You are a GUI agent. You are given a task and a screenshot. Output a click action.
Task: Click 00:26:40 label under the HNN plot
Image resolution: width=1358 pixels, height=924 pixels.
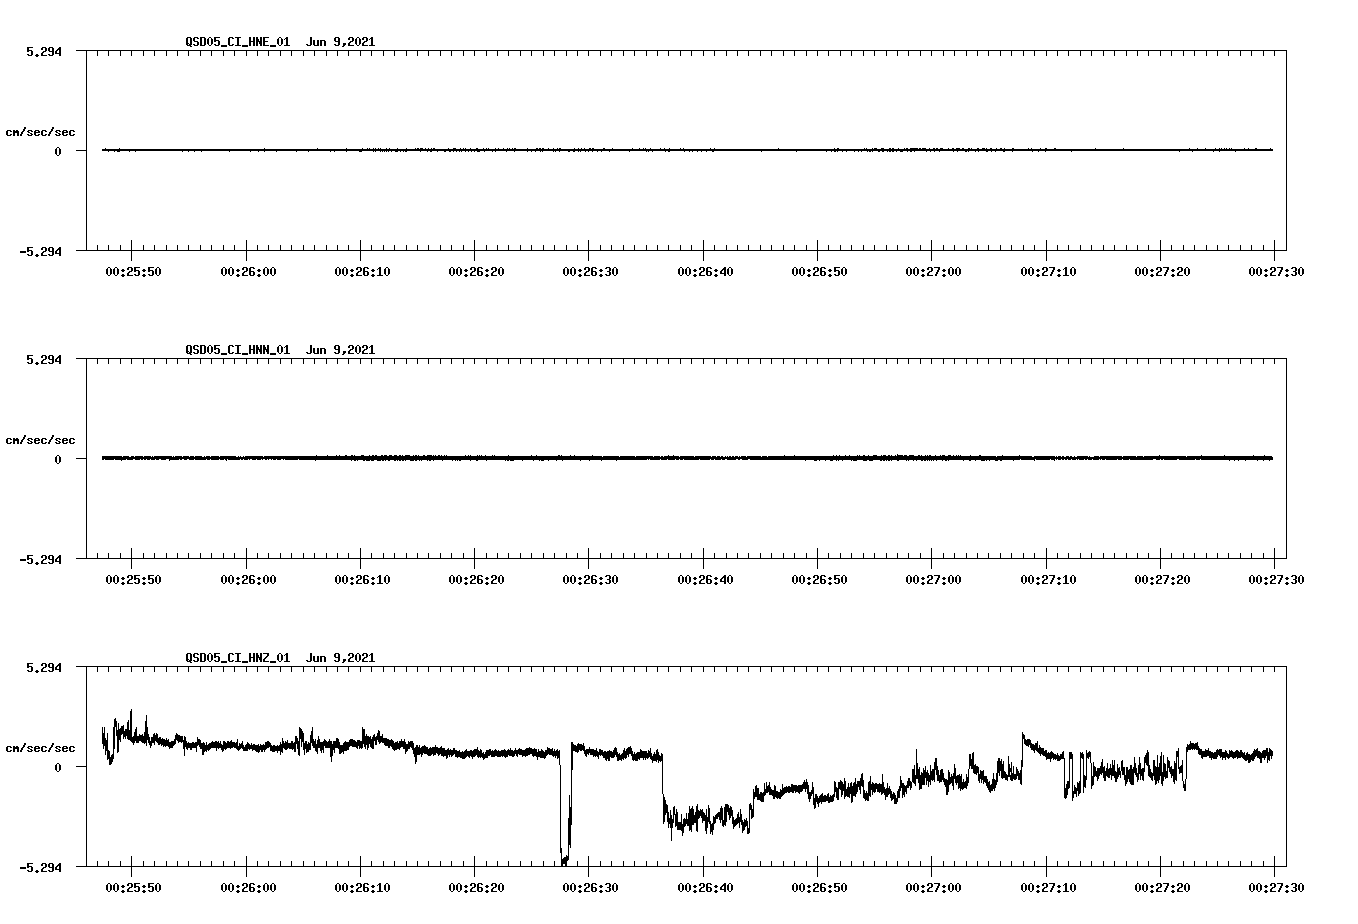coord(705,580)
